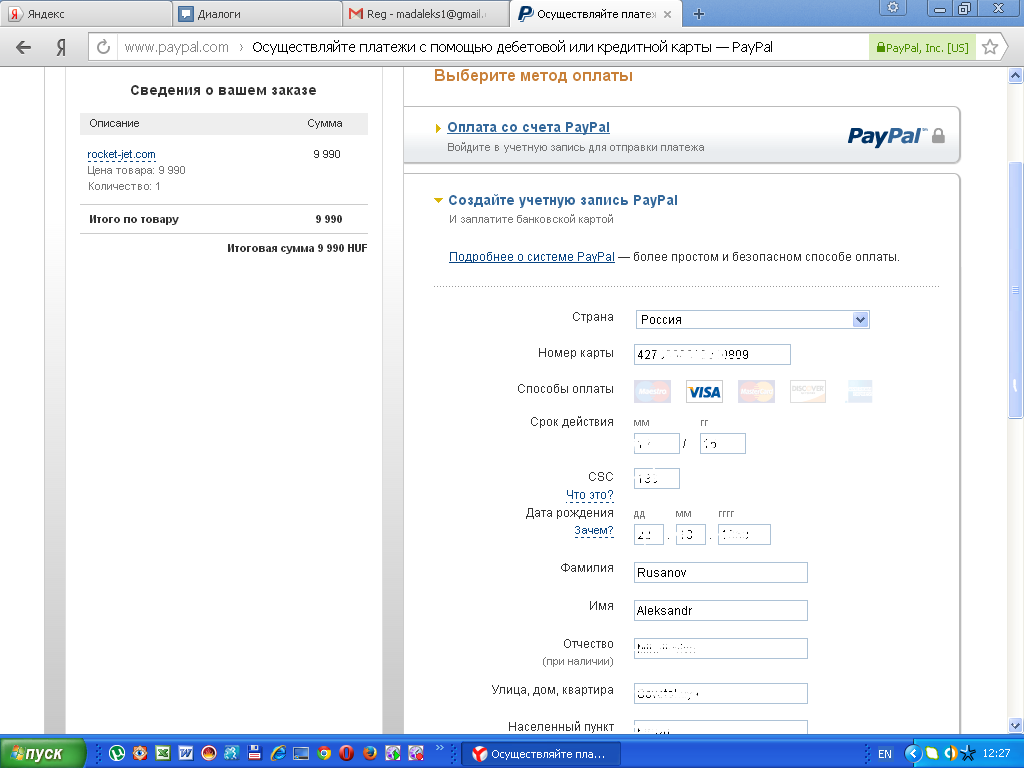Select the active PayPal payment tab
The image size is (1024, 768).
click(596, 14)
